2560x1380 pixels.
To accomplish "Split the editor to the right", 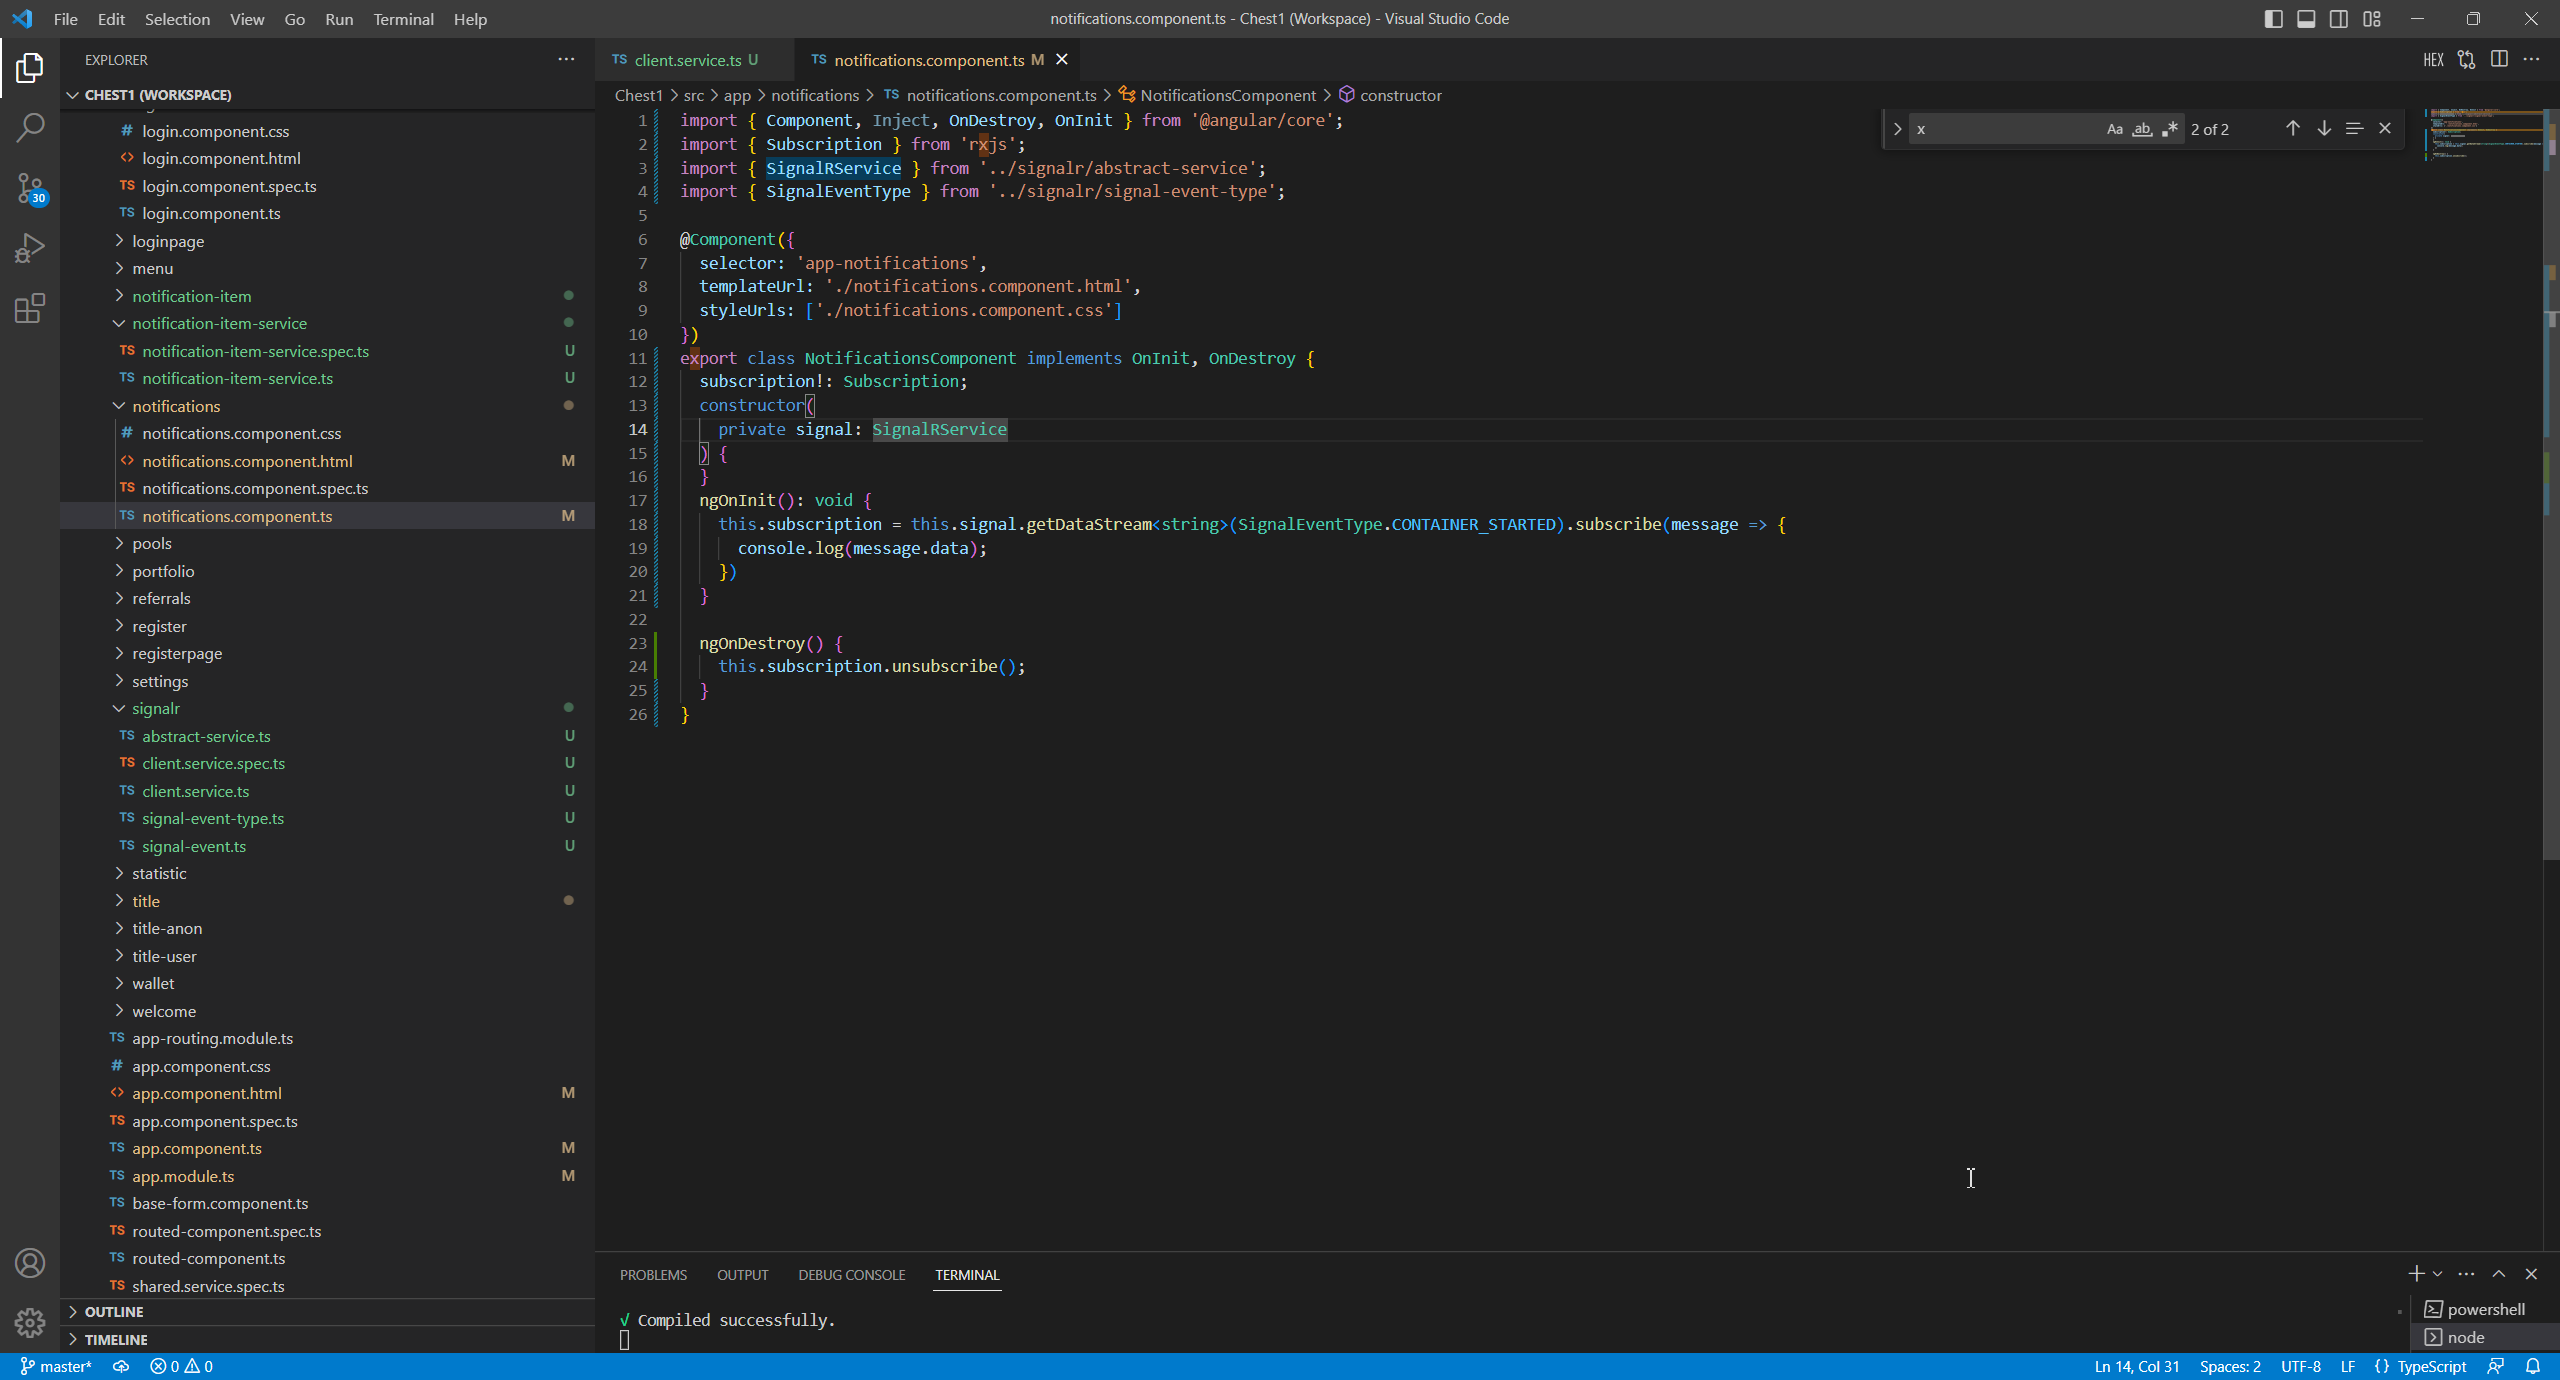I will tap(2499, 60).
